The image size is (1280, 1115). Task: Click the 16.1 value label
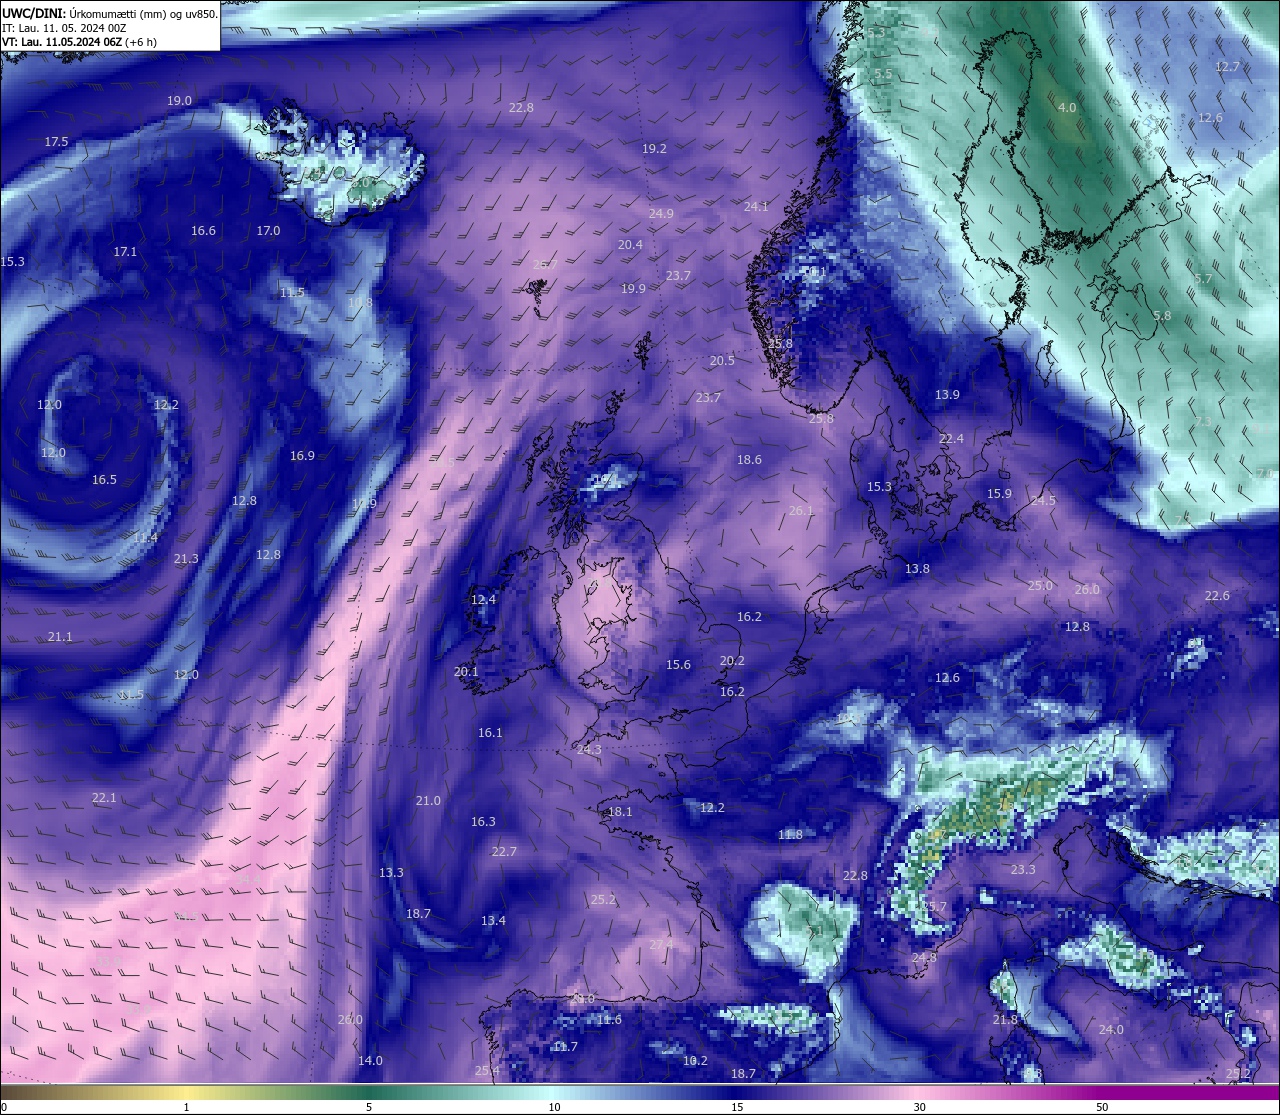coord(490,733)
